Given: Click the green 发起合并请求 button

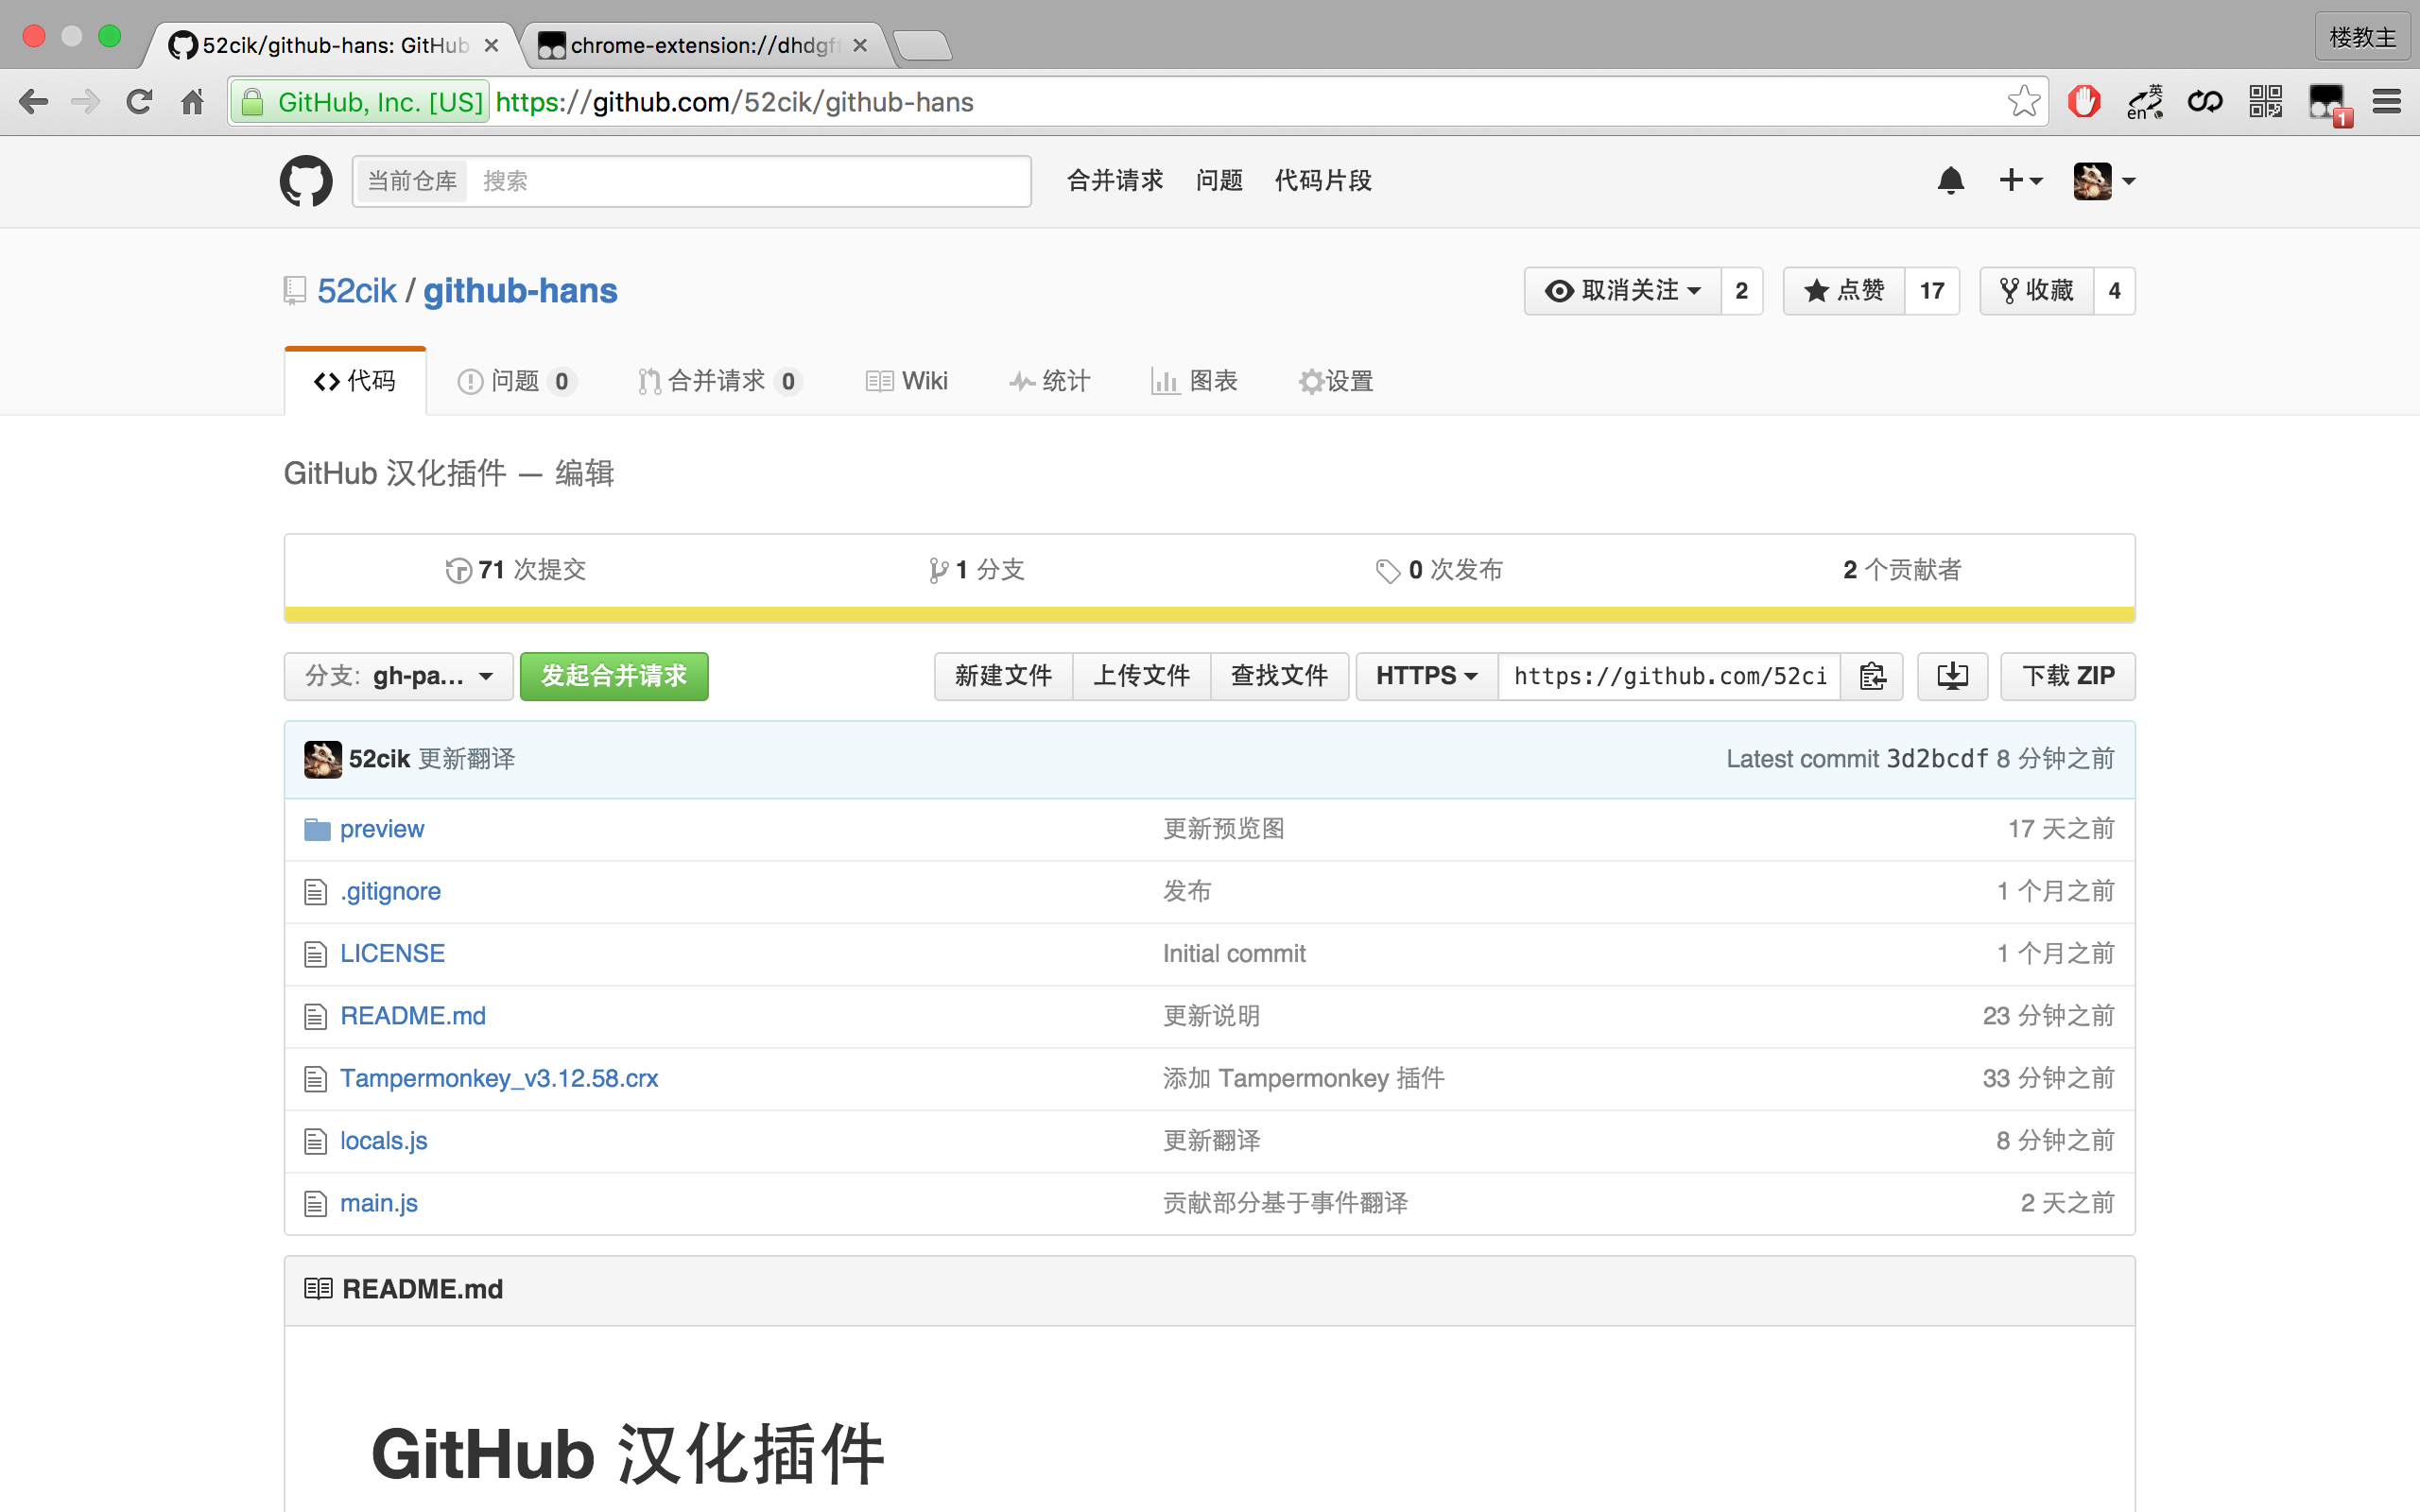Looking at the screenshot, I should 614,677.
